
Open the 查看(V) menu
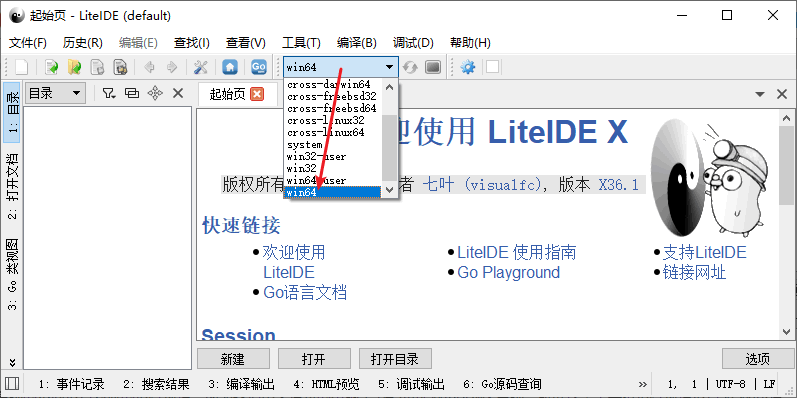click(x=246, y=43)
